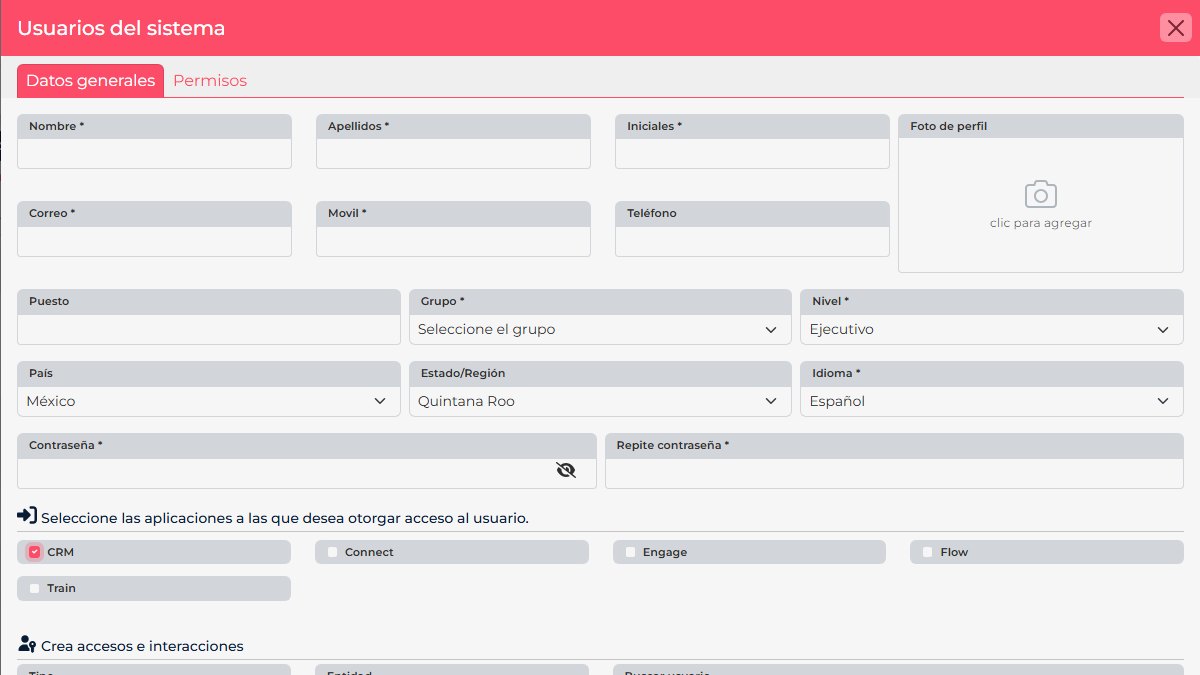Expand the Estado/Región dropdown showing Quintana Roo
The height and width of the screenshot is (675, 1200).
coord(600,401)
